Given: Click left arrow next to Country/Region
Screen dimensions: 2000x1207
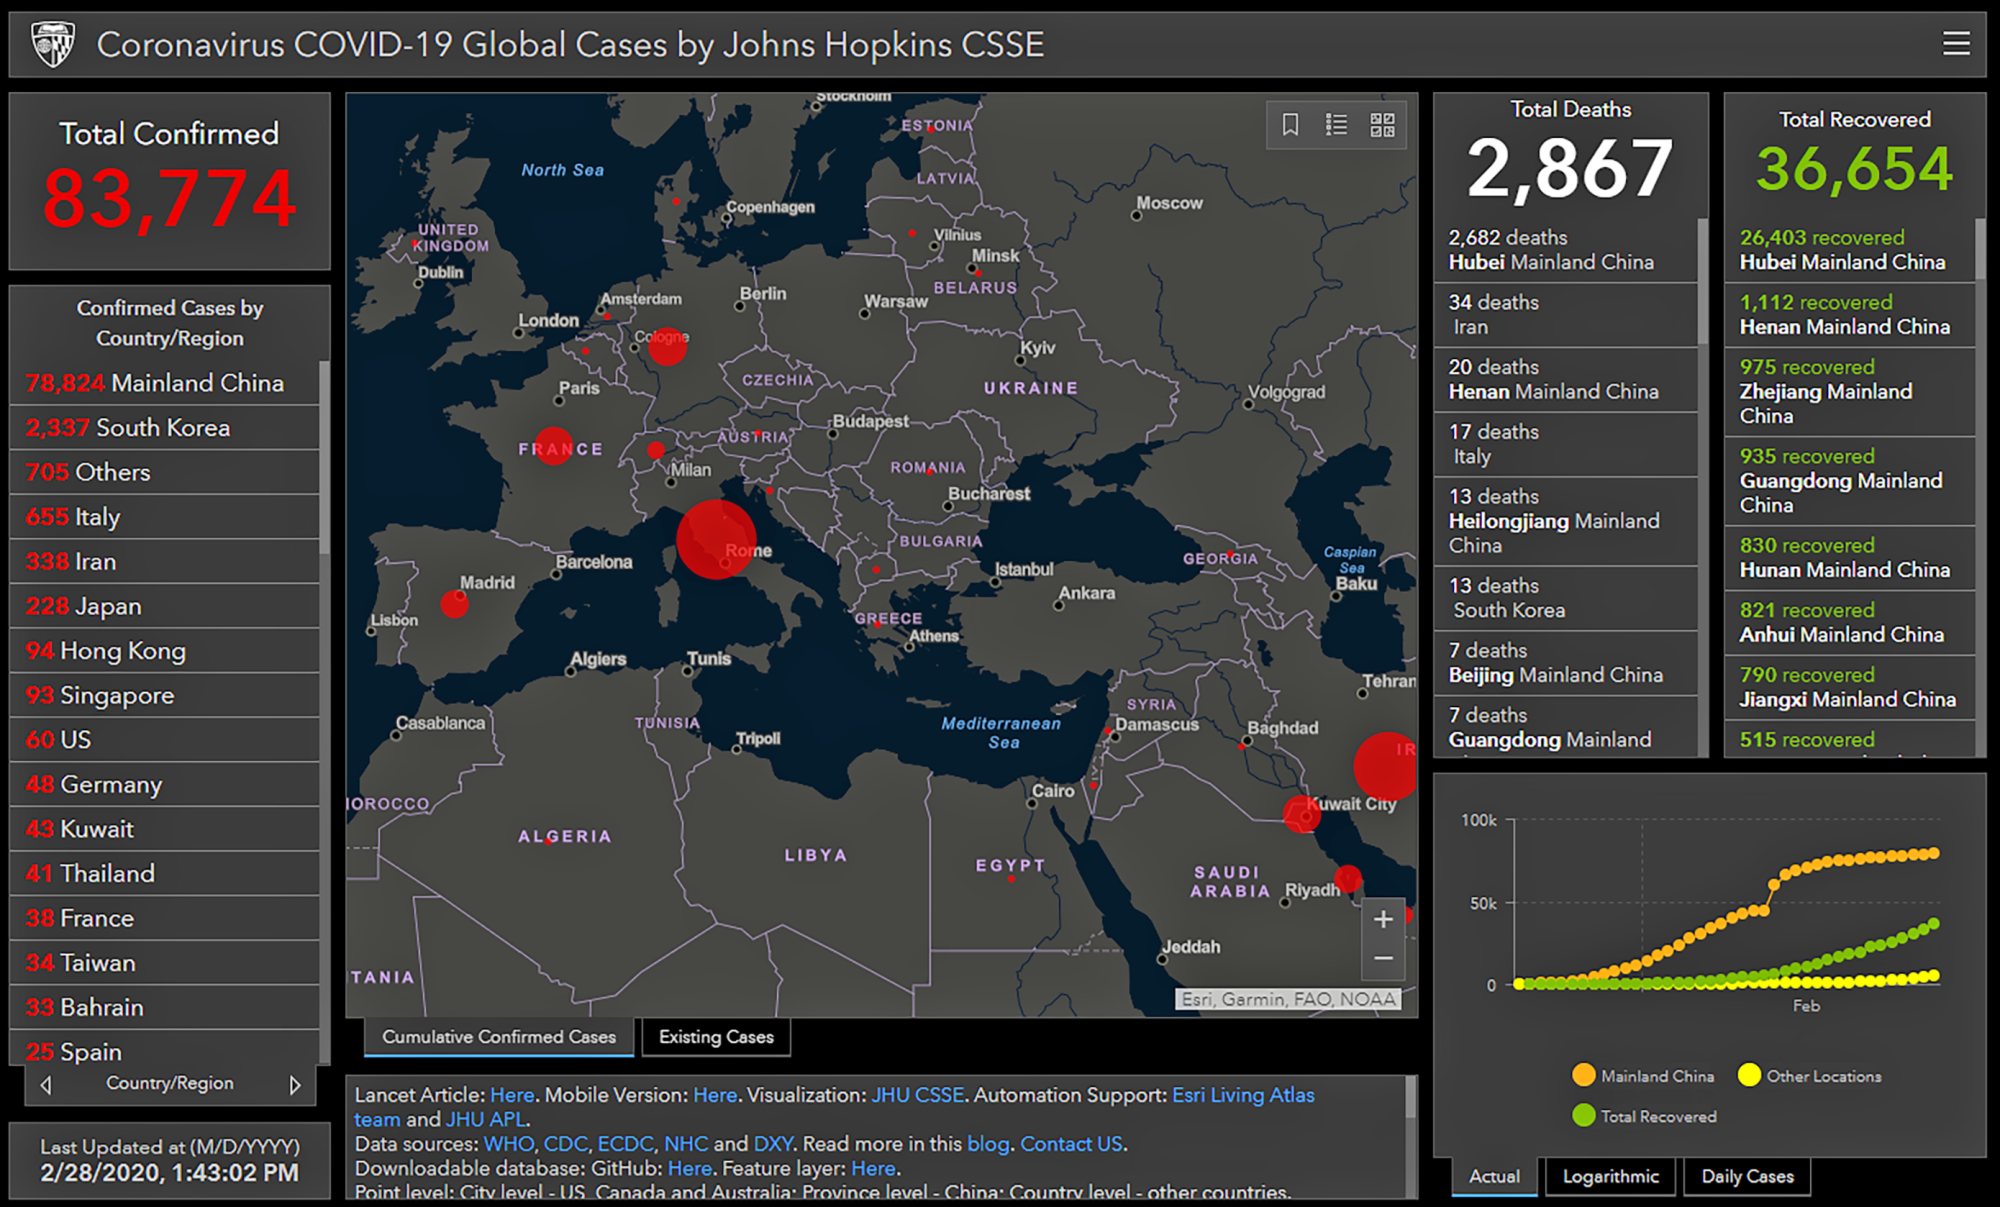Looking at the screenshot, I should [x=46, y=1085].
